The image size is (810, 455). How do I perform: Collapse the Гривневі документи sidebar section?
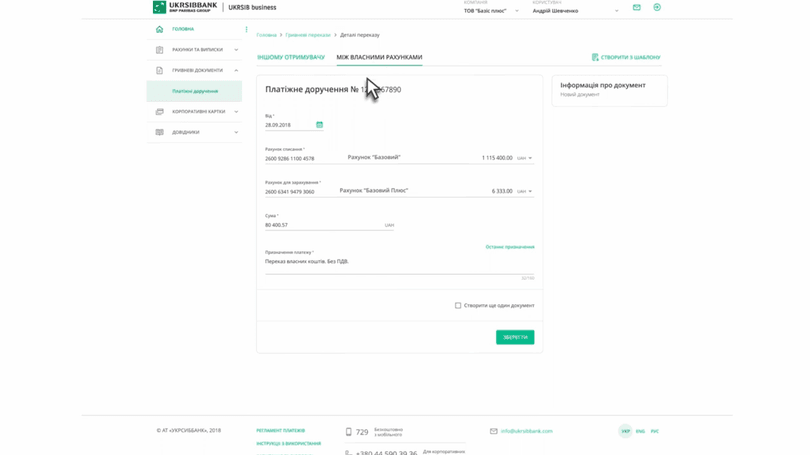(x=236, y=71)
